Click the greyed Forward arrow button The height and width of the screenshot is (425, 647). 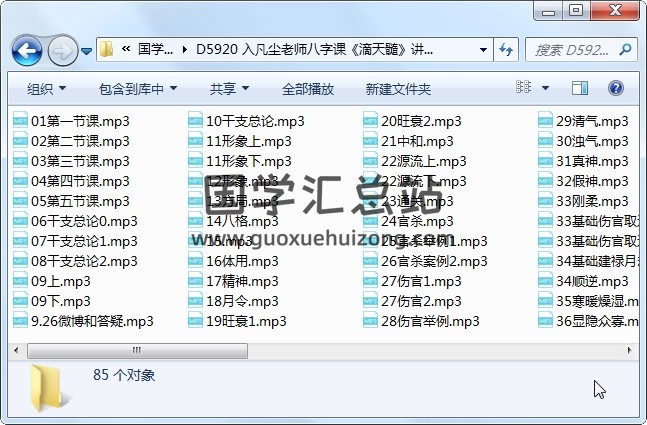pyautogui.click(x=63, y=51)
